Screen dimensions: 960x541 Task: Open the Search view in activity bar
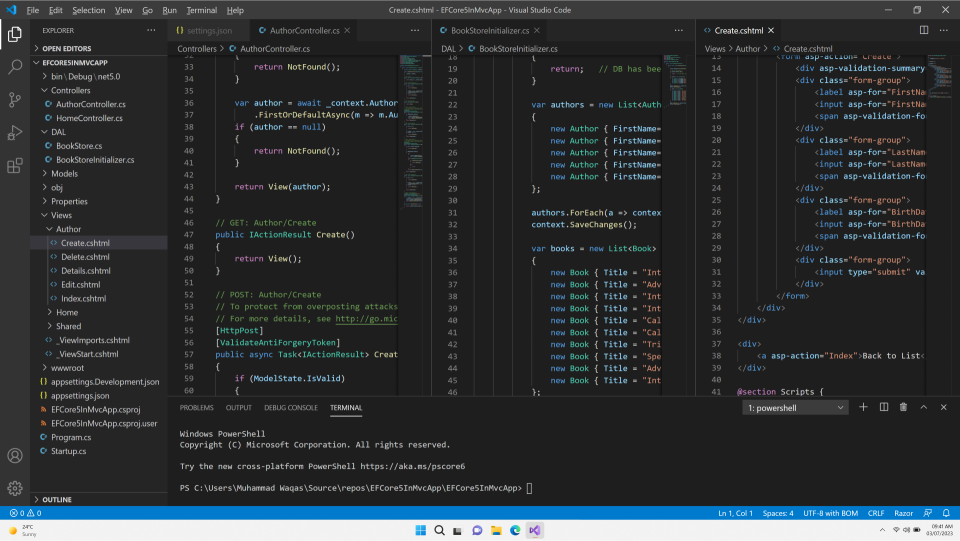[x=15, y=67]
